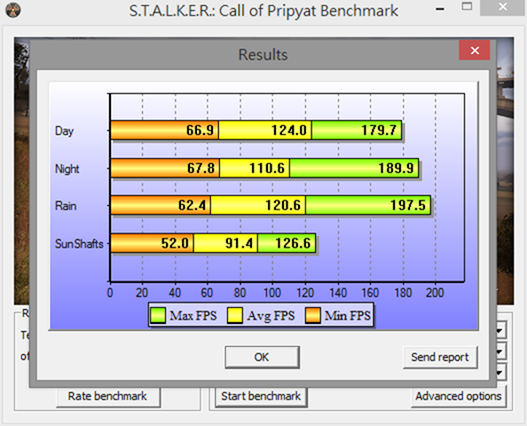Click the Send report button

point(440,357)
